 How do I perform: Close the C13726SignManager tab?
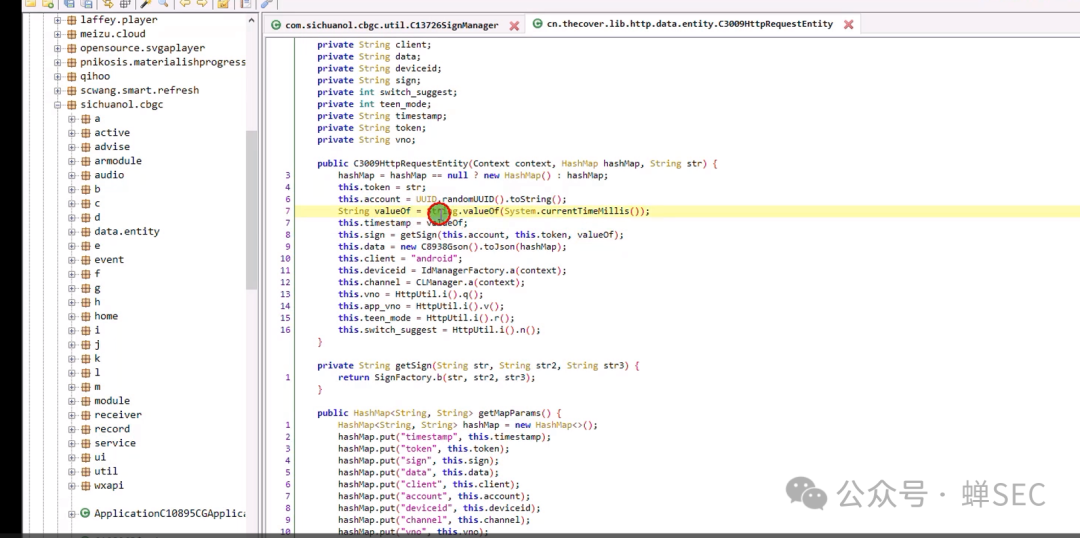pyautogui.click(x=514, y=25)
